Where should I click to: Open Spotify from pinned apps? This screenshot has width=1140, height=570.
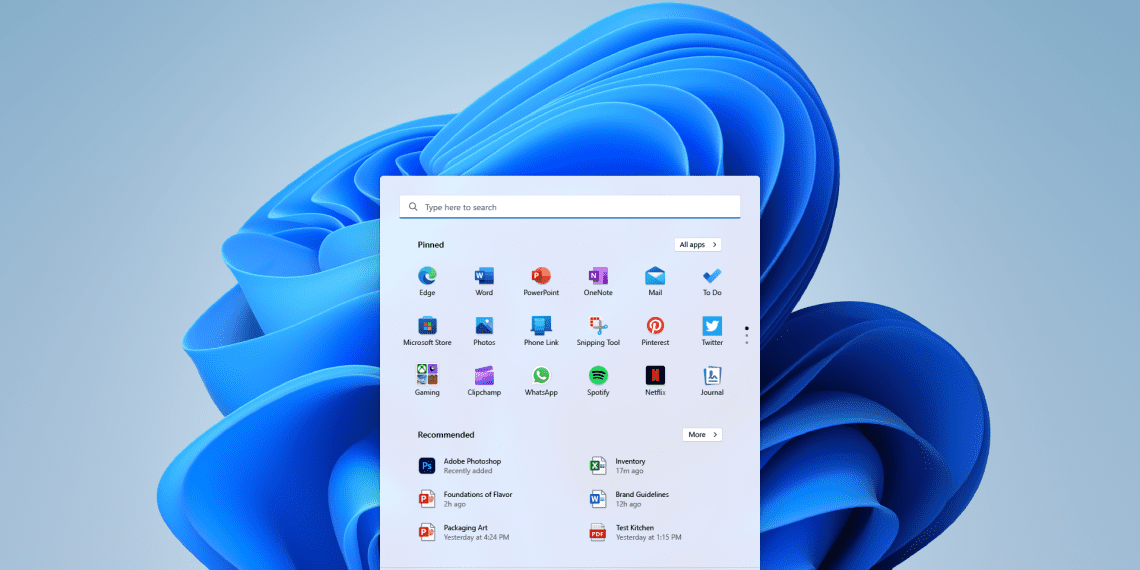[598, 376]
